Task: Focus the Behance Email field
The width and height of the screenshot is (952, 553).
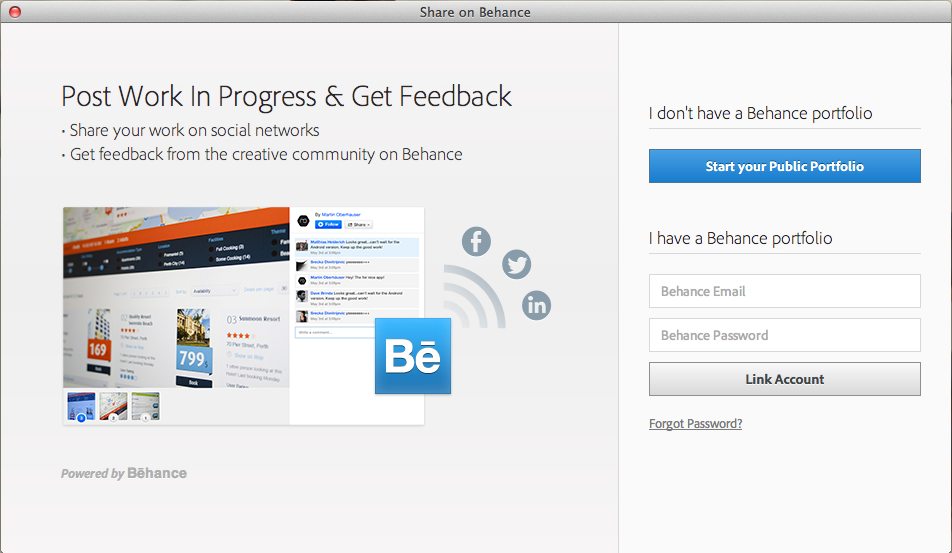Action: click(x=784, y=291)
